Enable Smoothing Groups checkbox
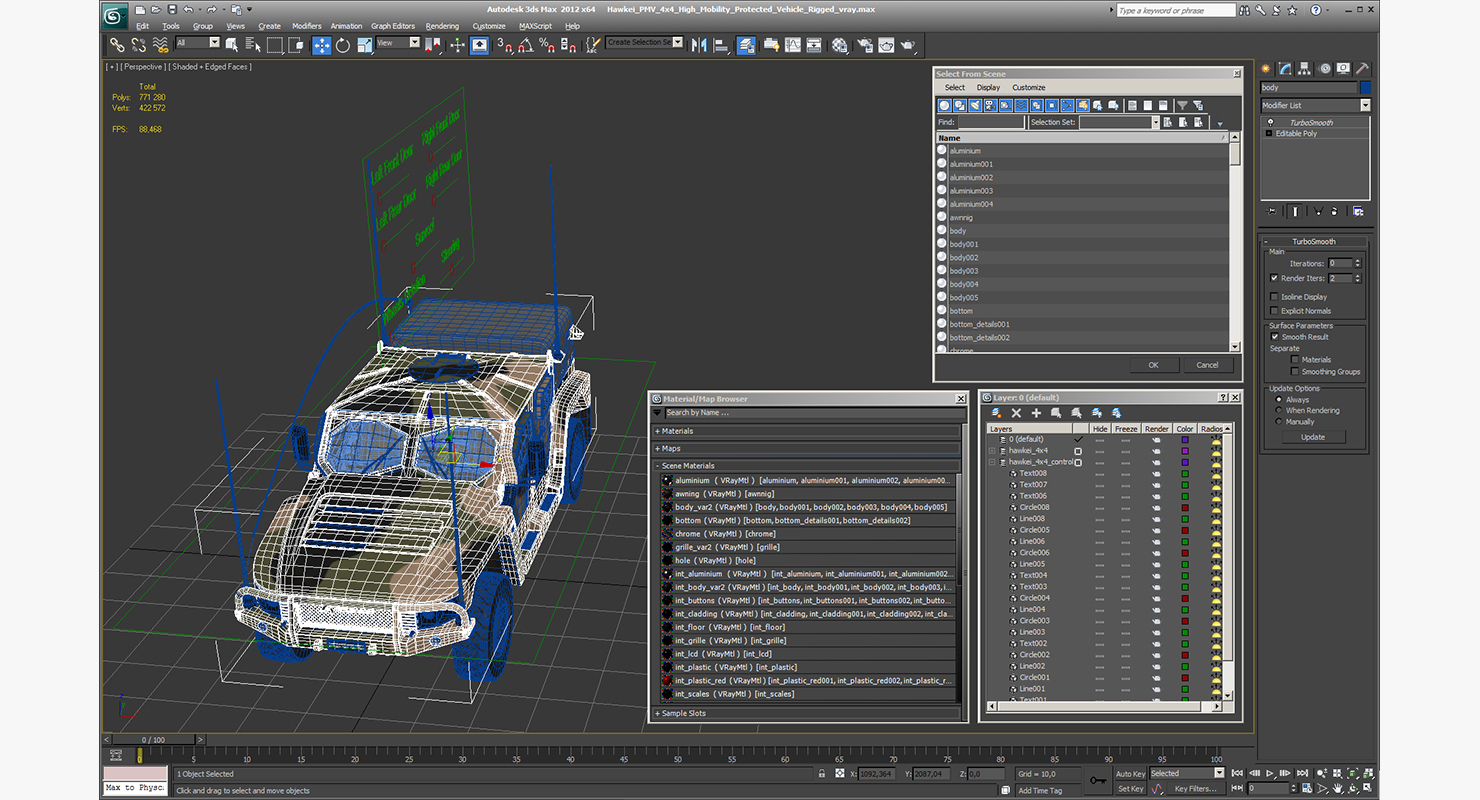 pos(1295,372)
